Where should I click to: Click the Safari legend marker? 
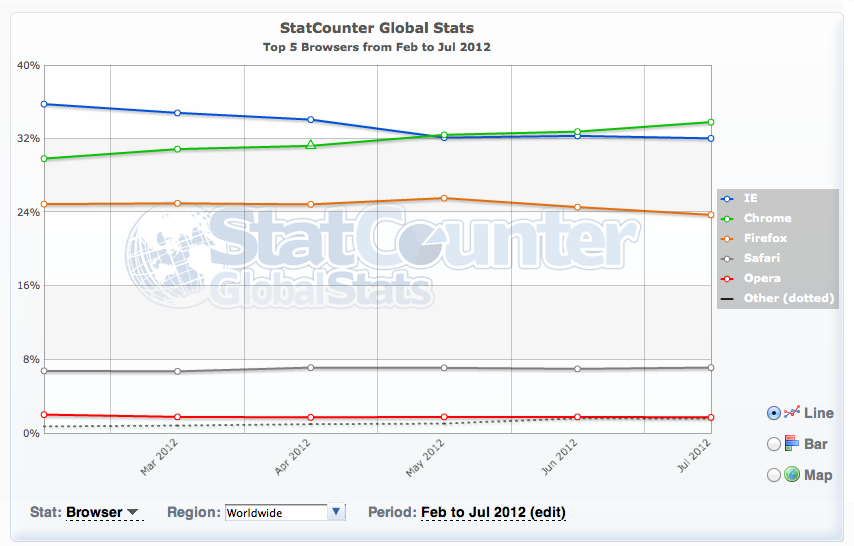click(727, 258)
